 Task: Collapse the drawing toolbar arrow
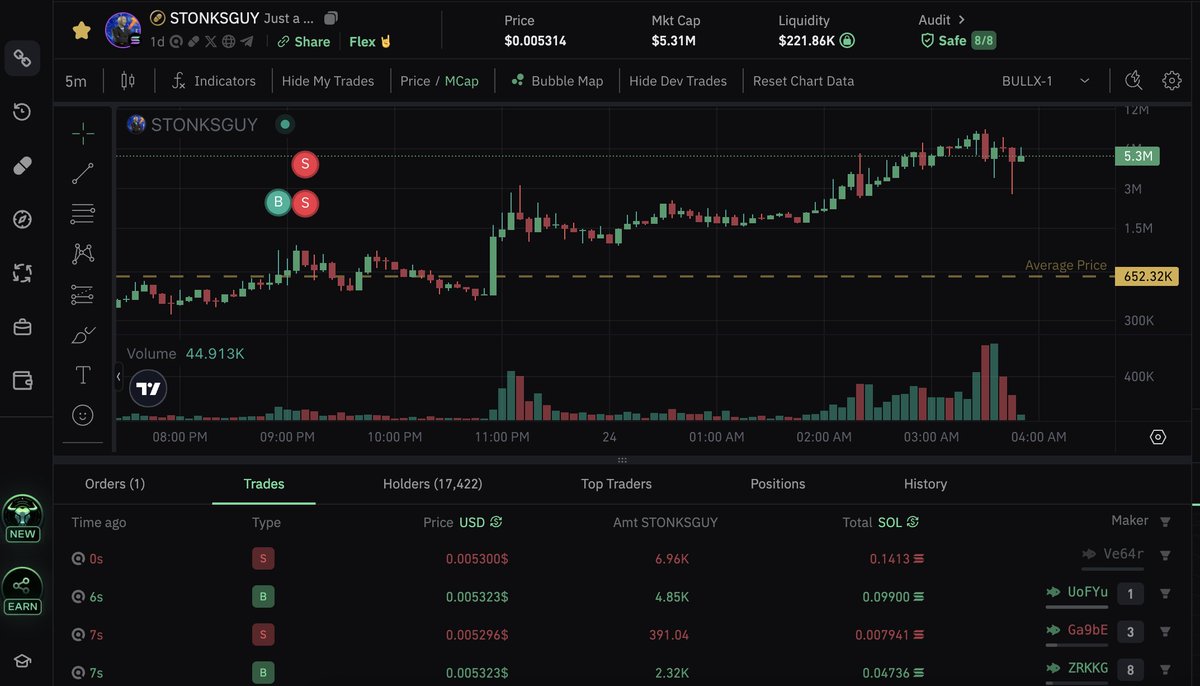point(119,377)
